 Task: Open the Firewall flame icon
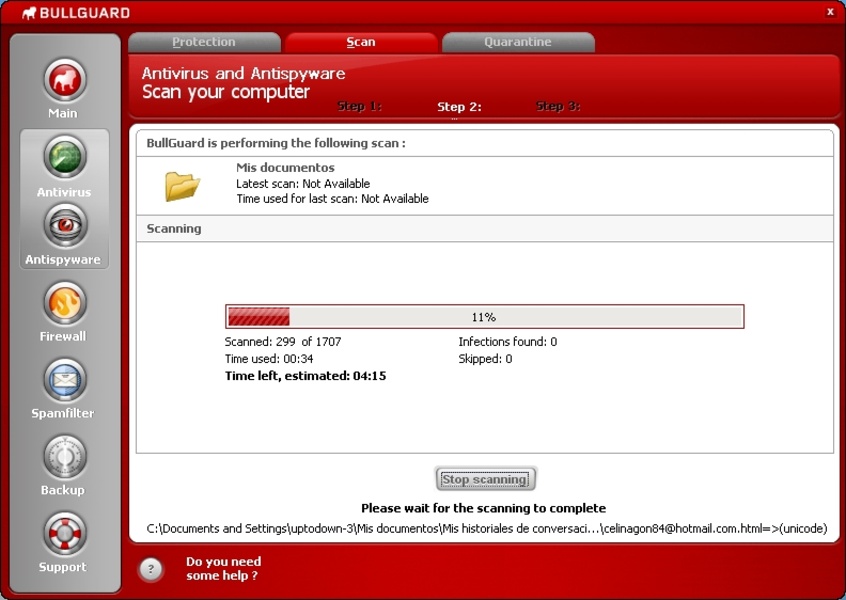(x=64, y=302)
